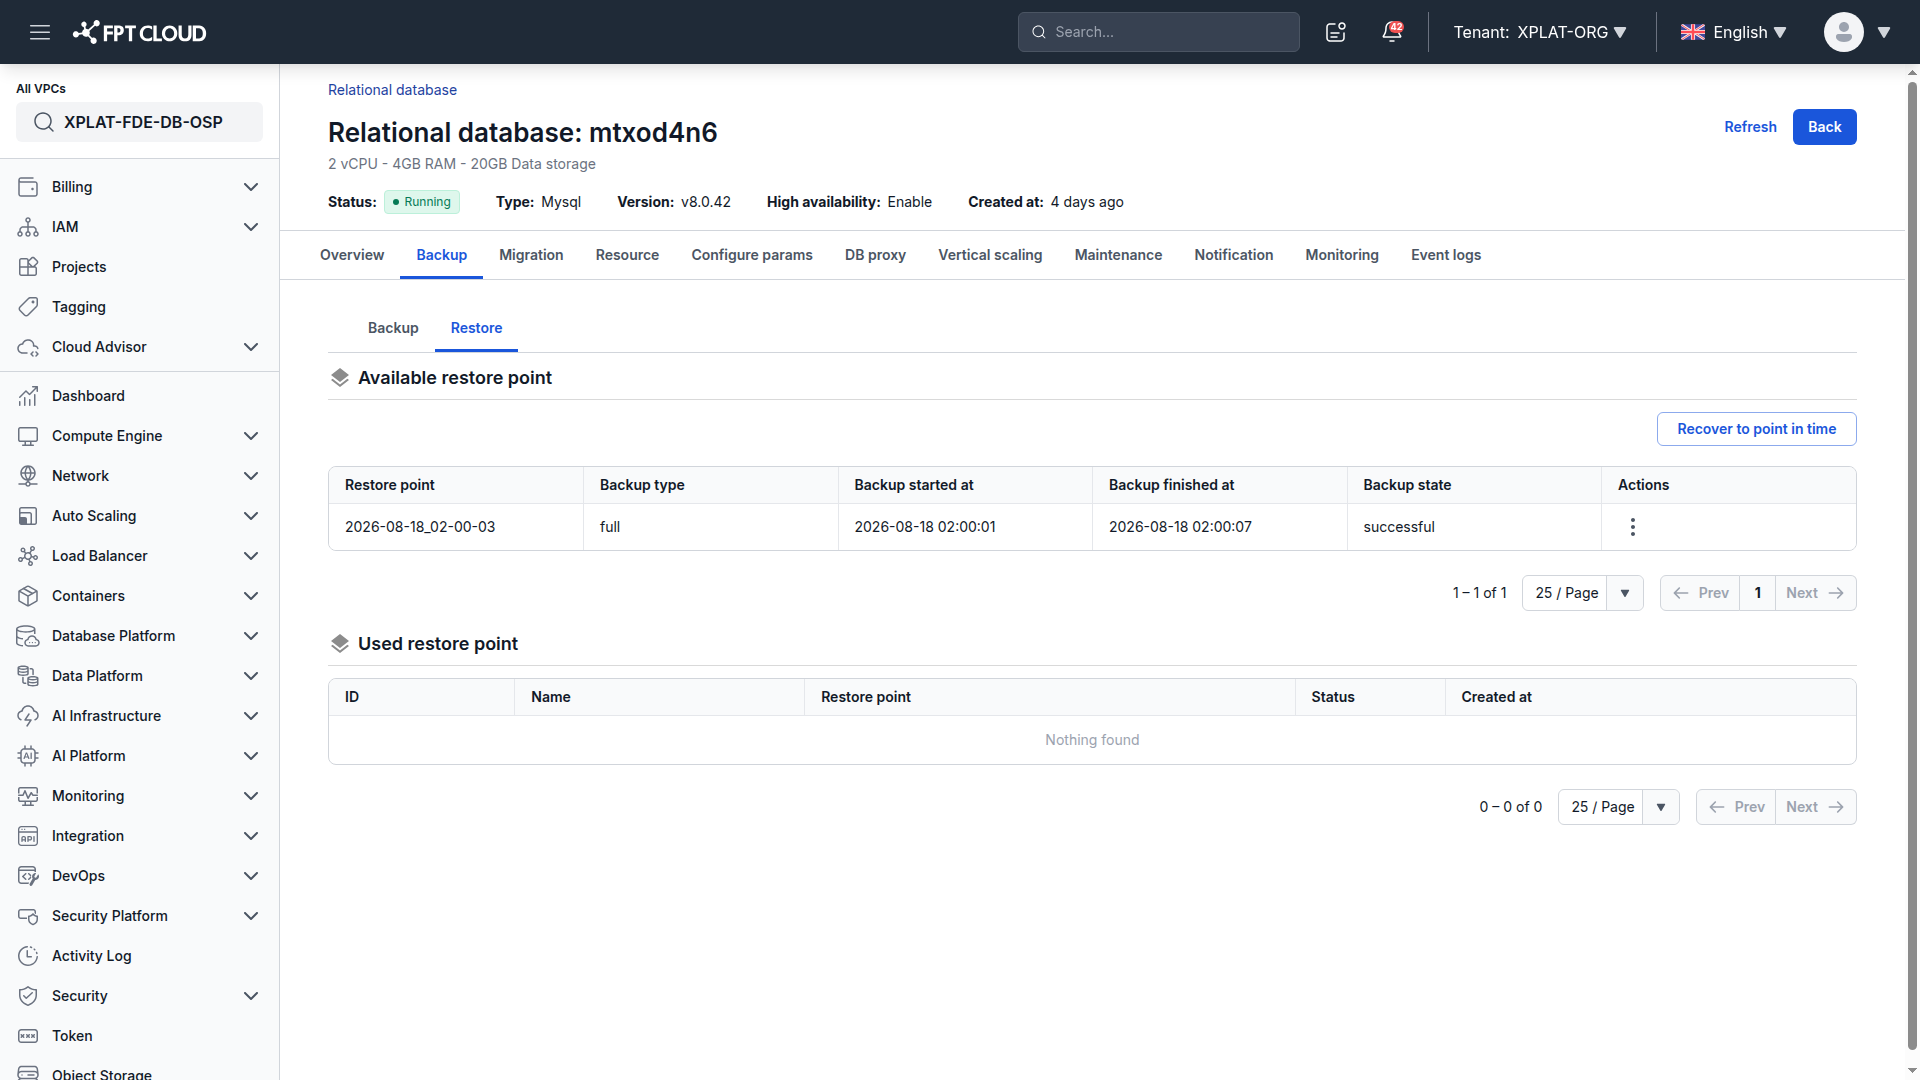Screen dimensions: 1920x1080
Task: Click the FPT Cloud logo
Action: coord(139,32)
